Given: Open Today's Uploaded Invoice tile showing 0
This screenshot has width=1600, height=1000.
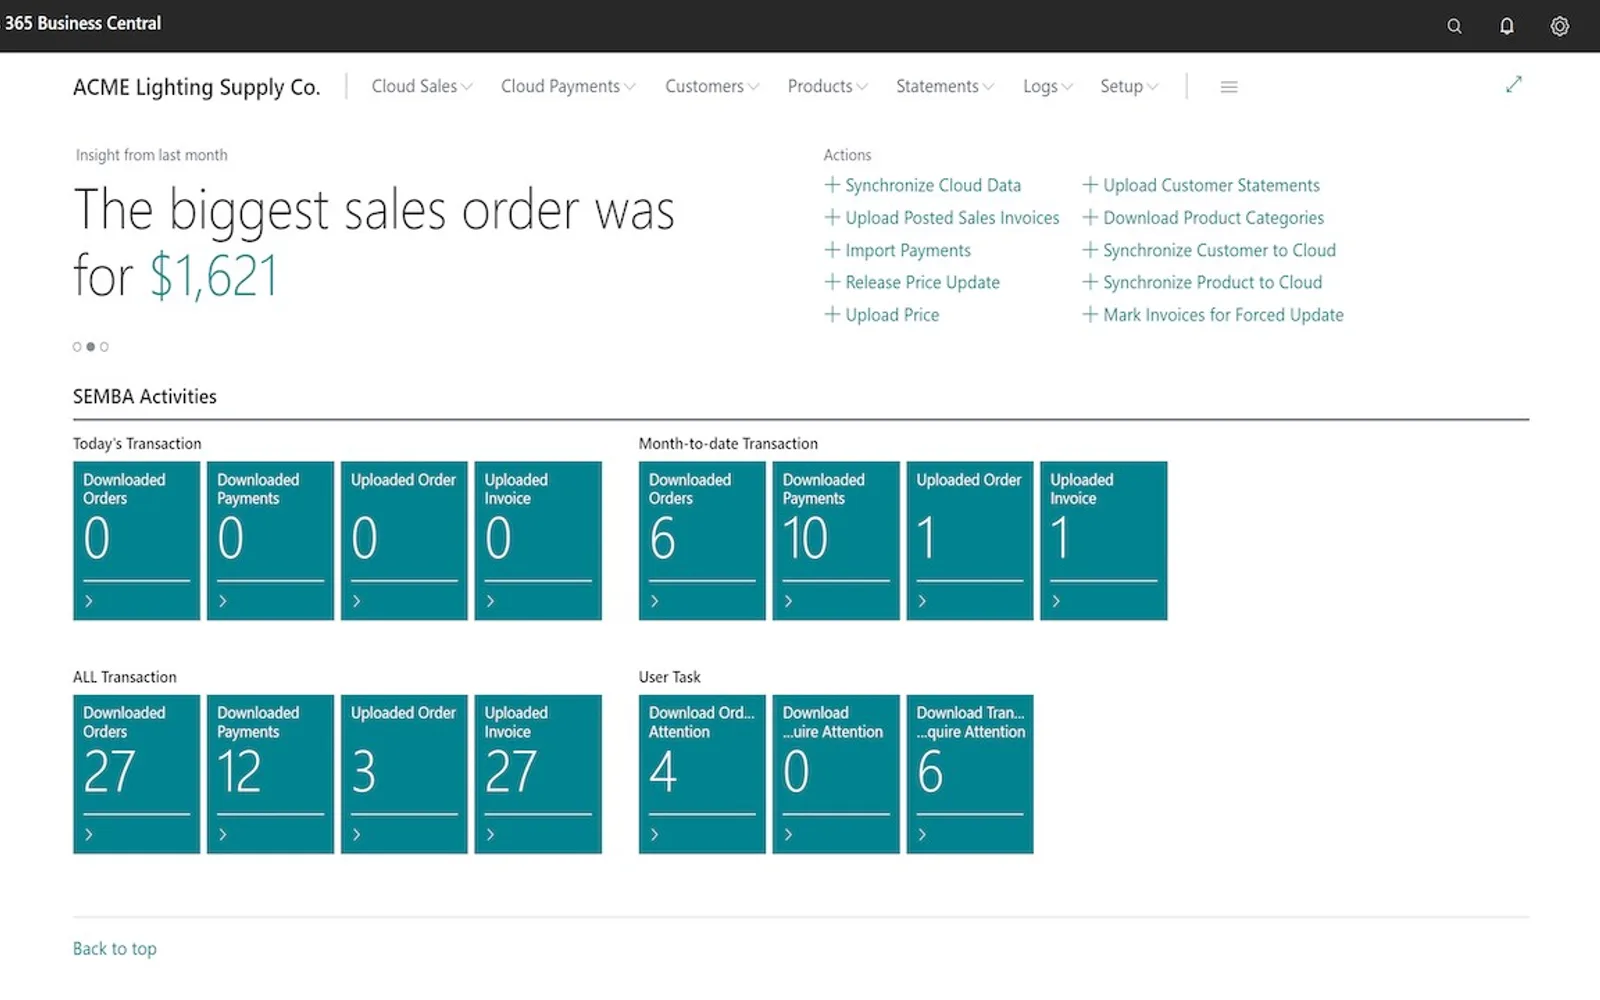Looking at the screenshot, I should point(537,540).
